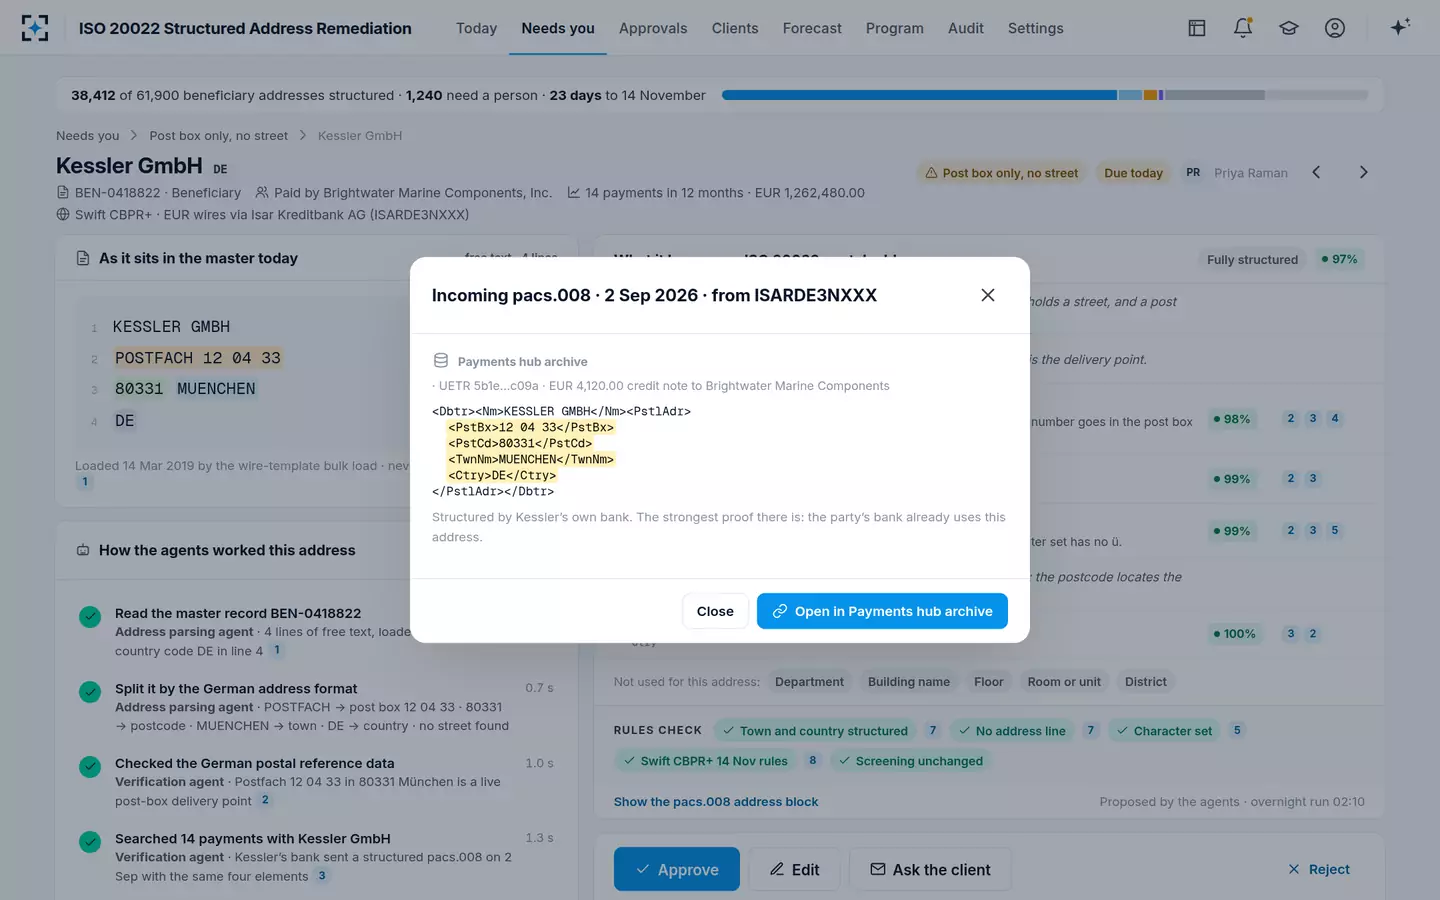Image resolution: width=1440 pixels, height=900 pixels.
Task: Click the 'No address line' rule chip
Action: pyautogui.click(x=1011, y=731)
